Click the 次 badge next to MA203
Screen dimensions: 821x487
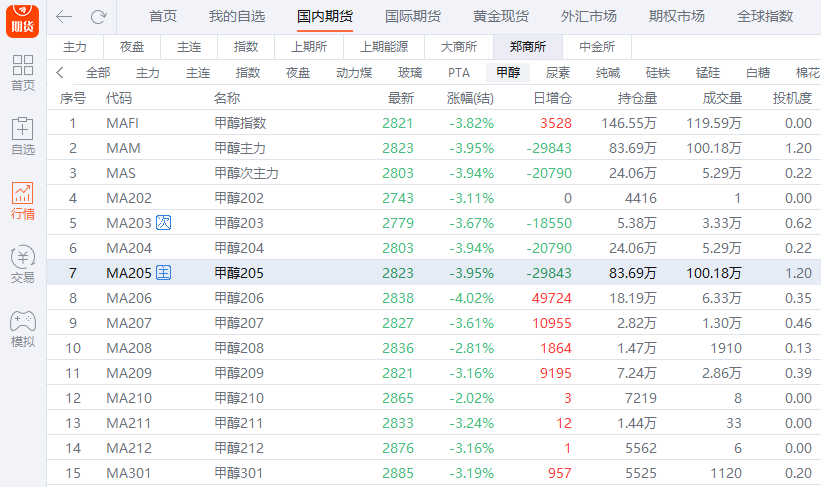pyautogui.click(x=165, y=223)
